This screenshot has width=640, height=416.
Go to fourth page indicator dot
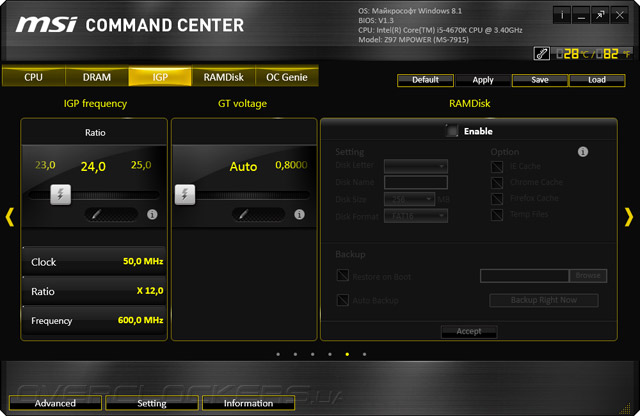[x=330, y=354]
